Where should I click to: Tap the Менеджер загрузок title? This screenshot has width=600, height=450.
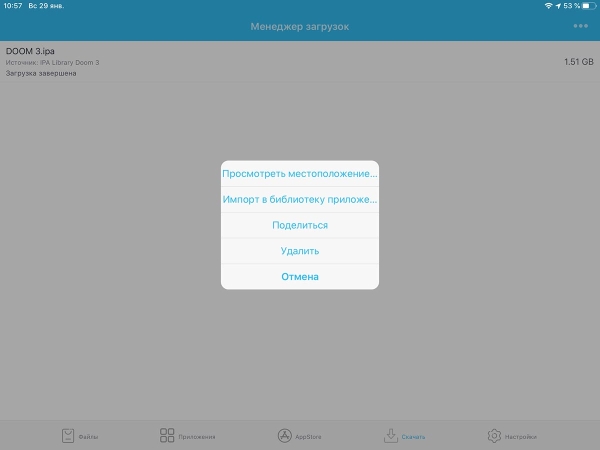(300, 26)
